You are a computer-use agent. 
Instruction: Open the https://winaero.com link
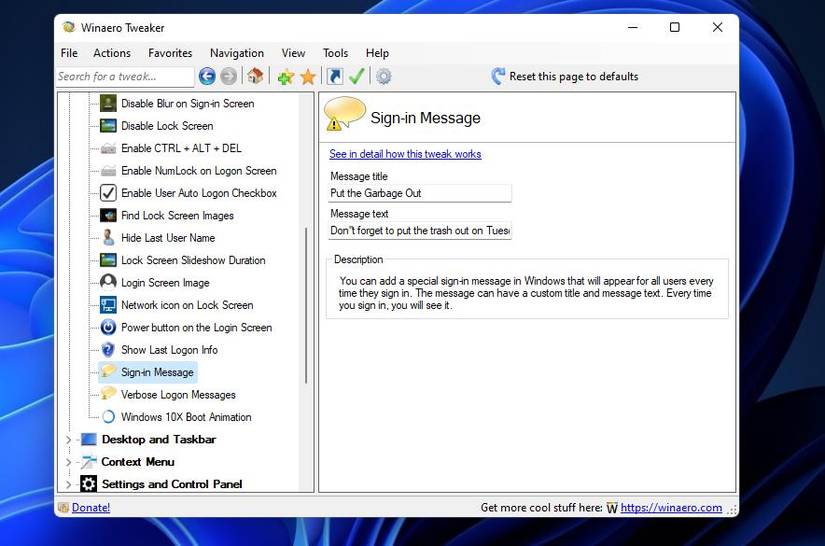pyautogui.click(x=671, y=508)
